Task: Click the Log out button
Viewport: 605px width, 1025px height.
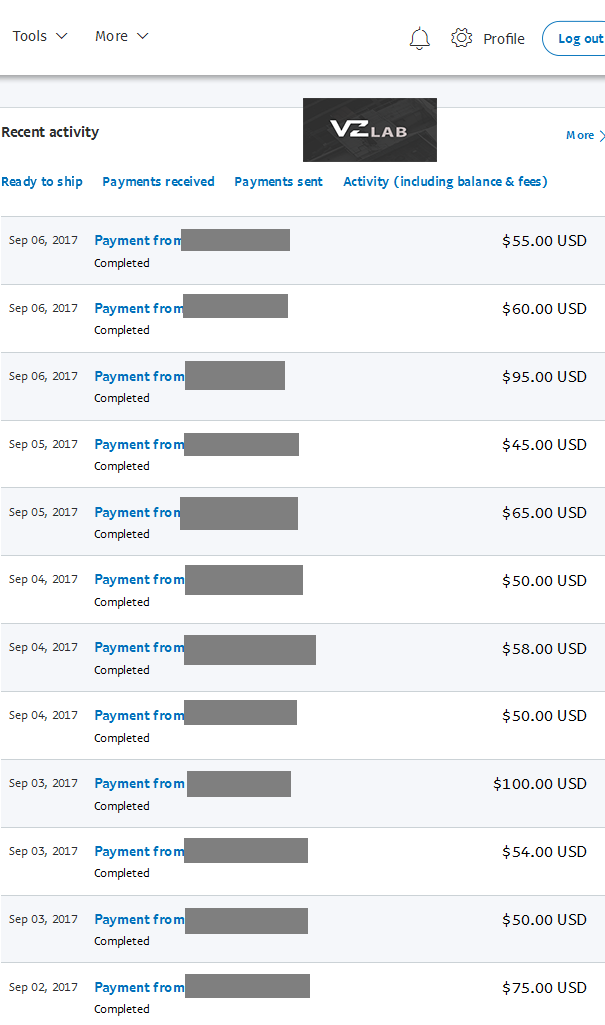Action: click(x=574, y=39)
